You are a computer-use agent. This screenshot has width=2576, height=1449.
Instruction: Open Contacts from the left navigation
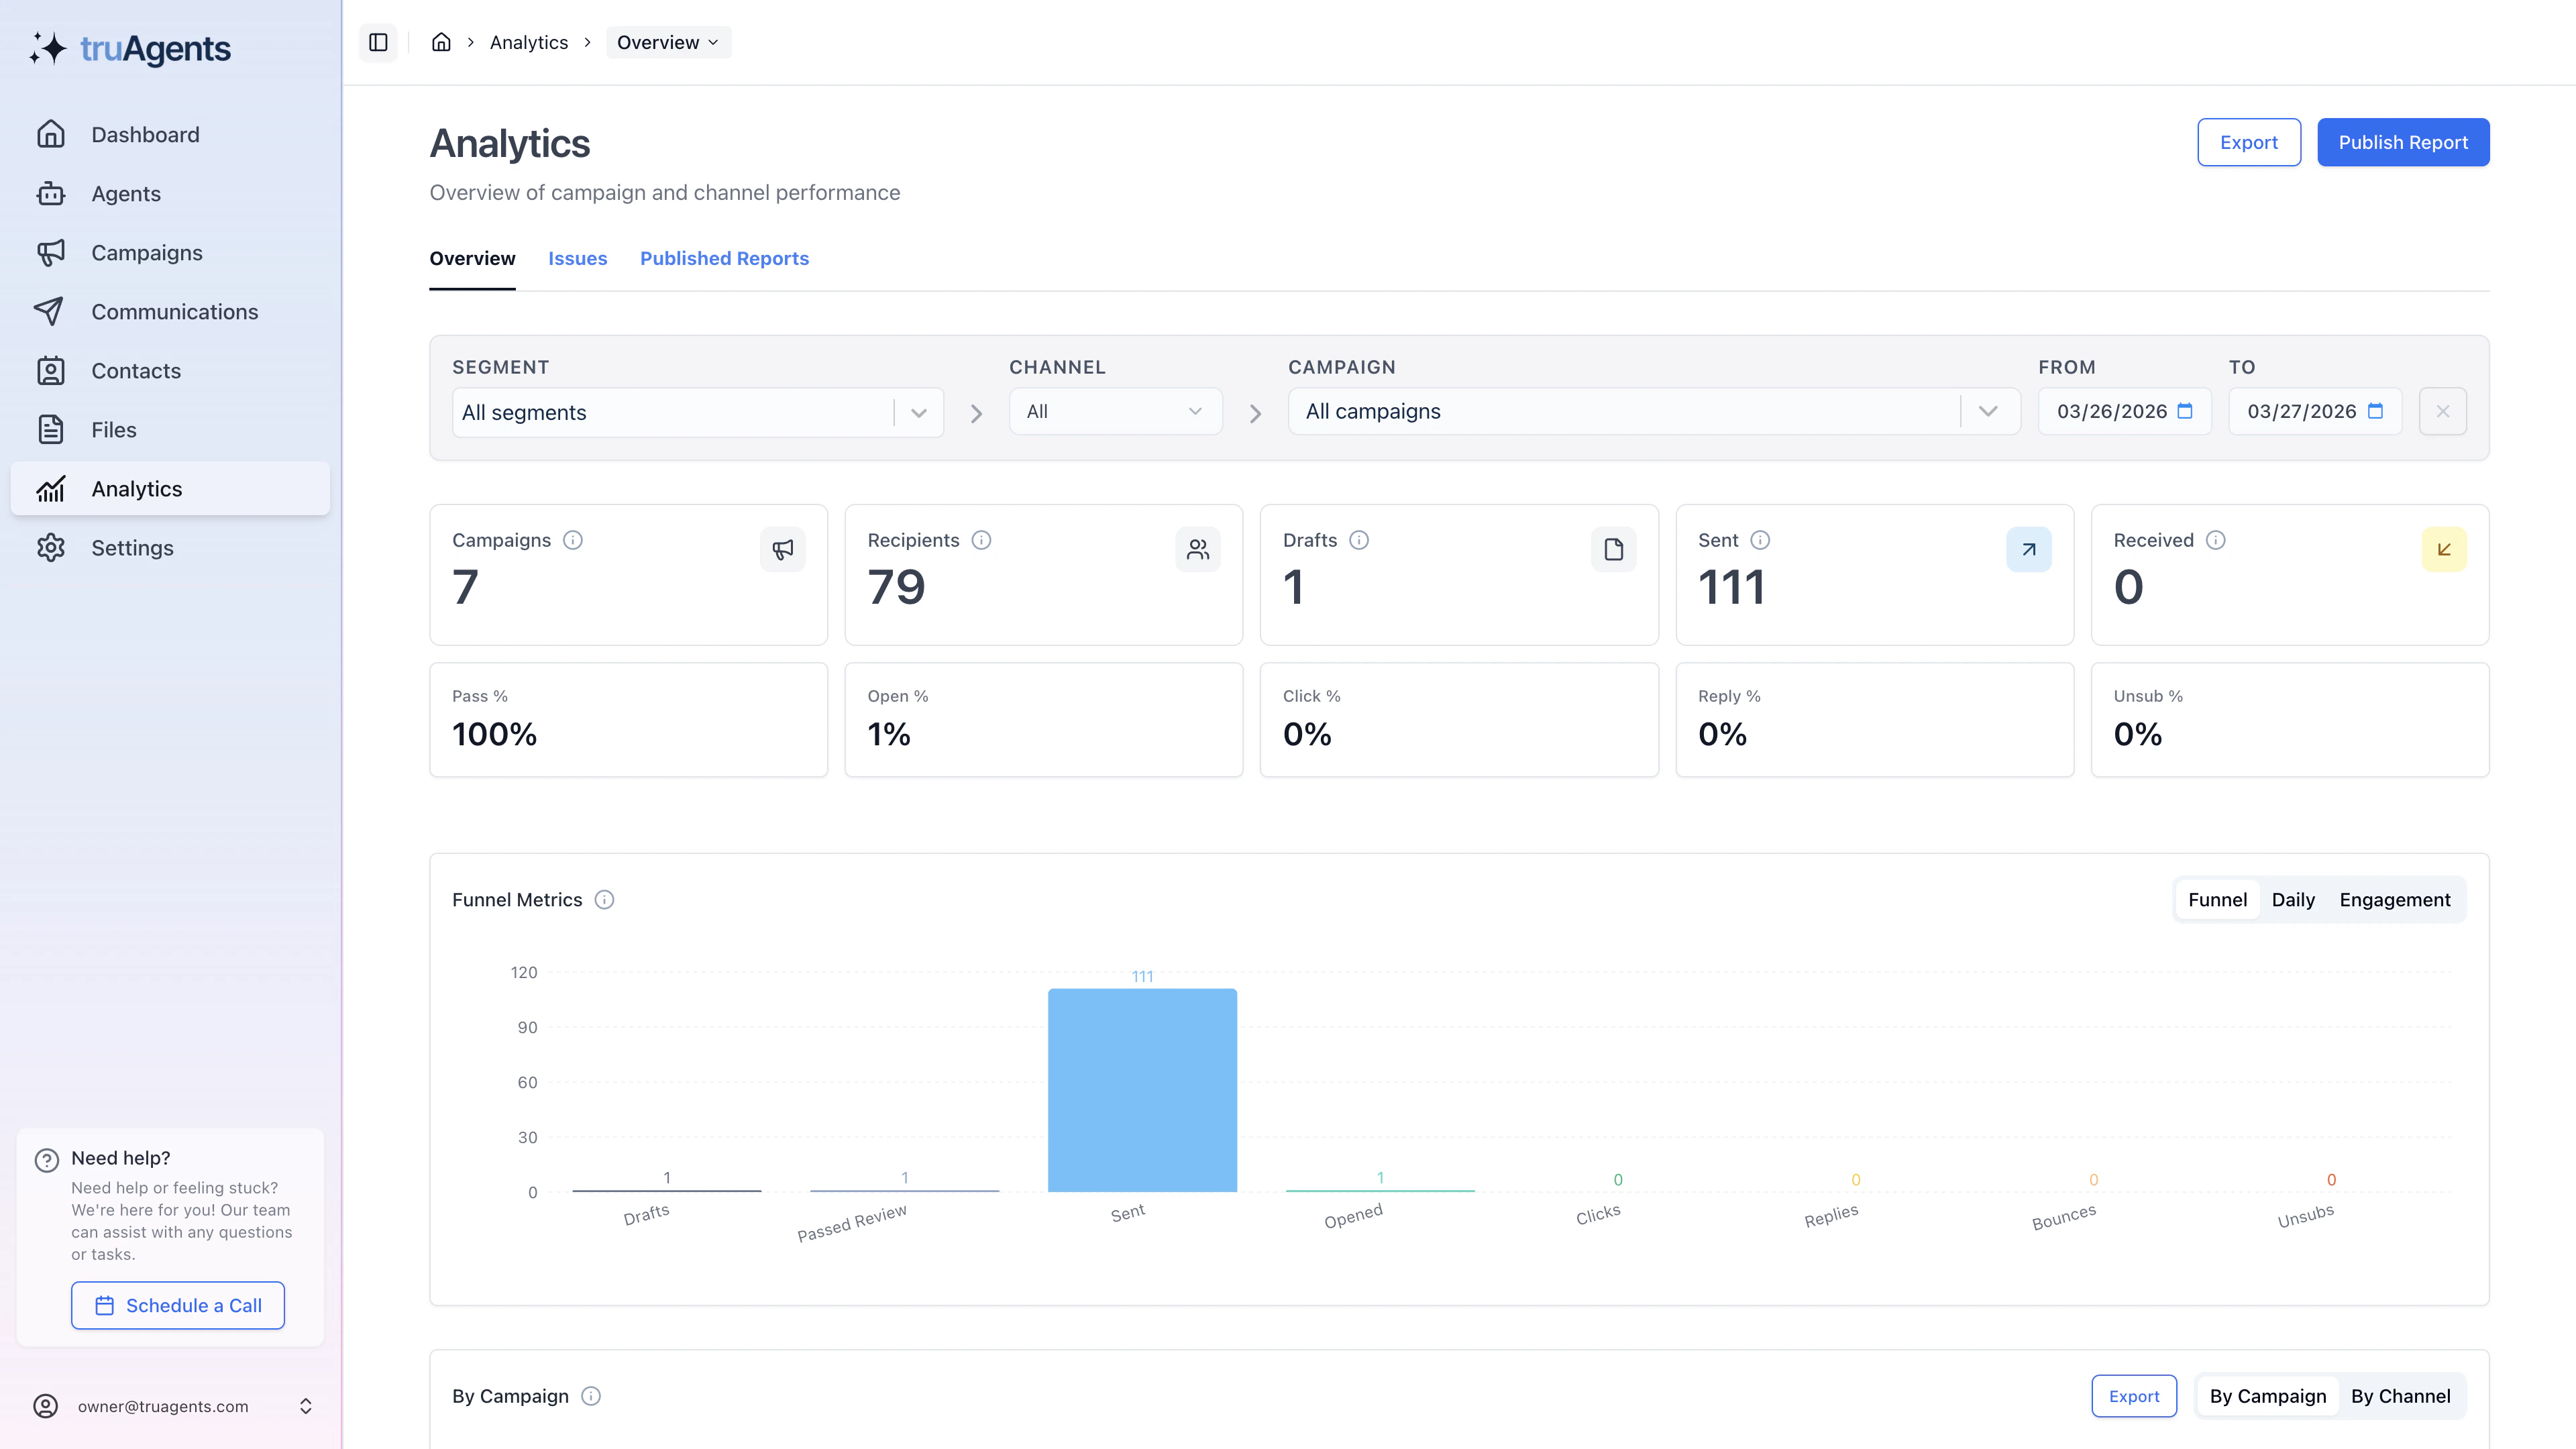(x=135, y=370)
